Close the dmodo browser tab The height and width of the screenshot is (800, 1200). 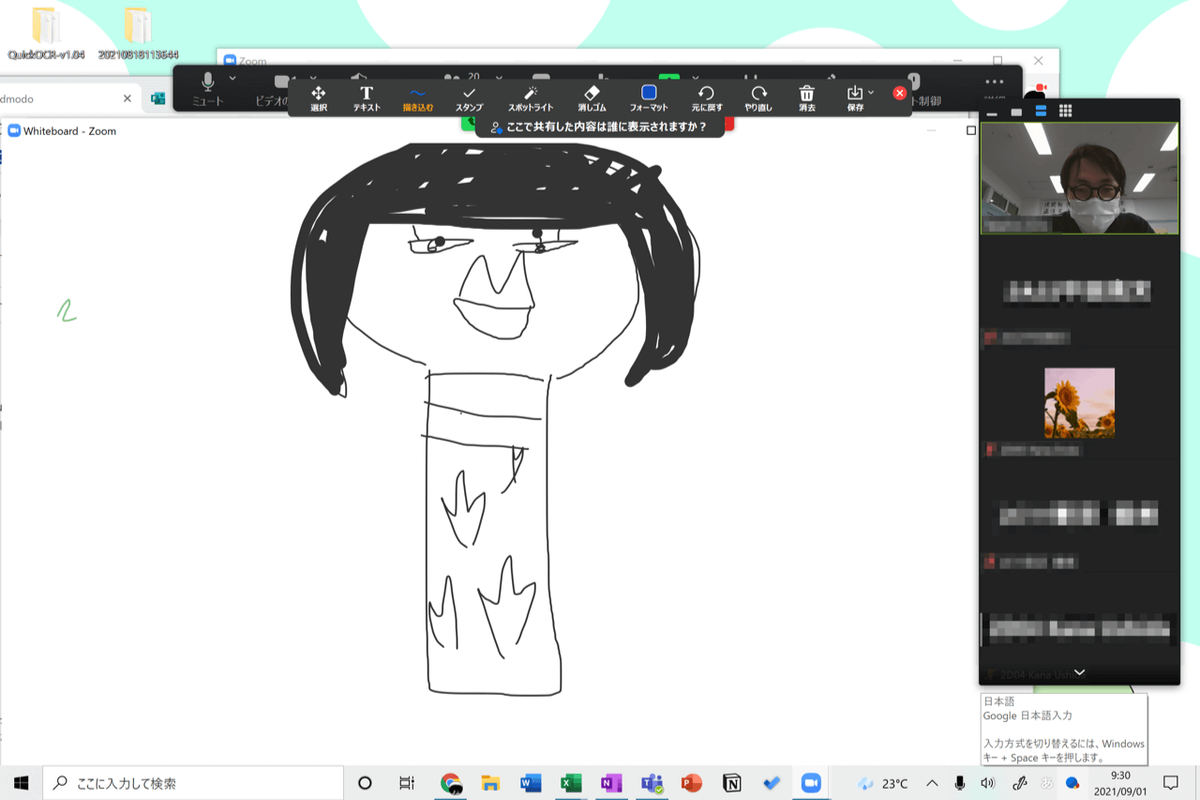click(x=127, y=99)
